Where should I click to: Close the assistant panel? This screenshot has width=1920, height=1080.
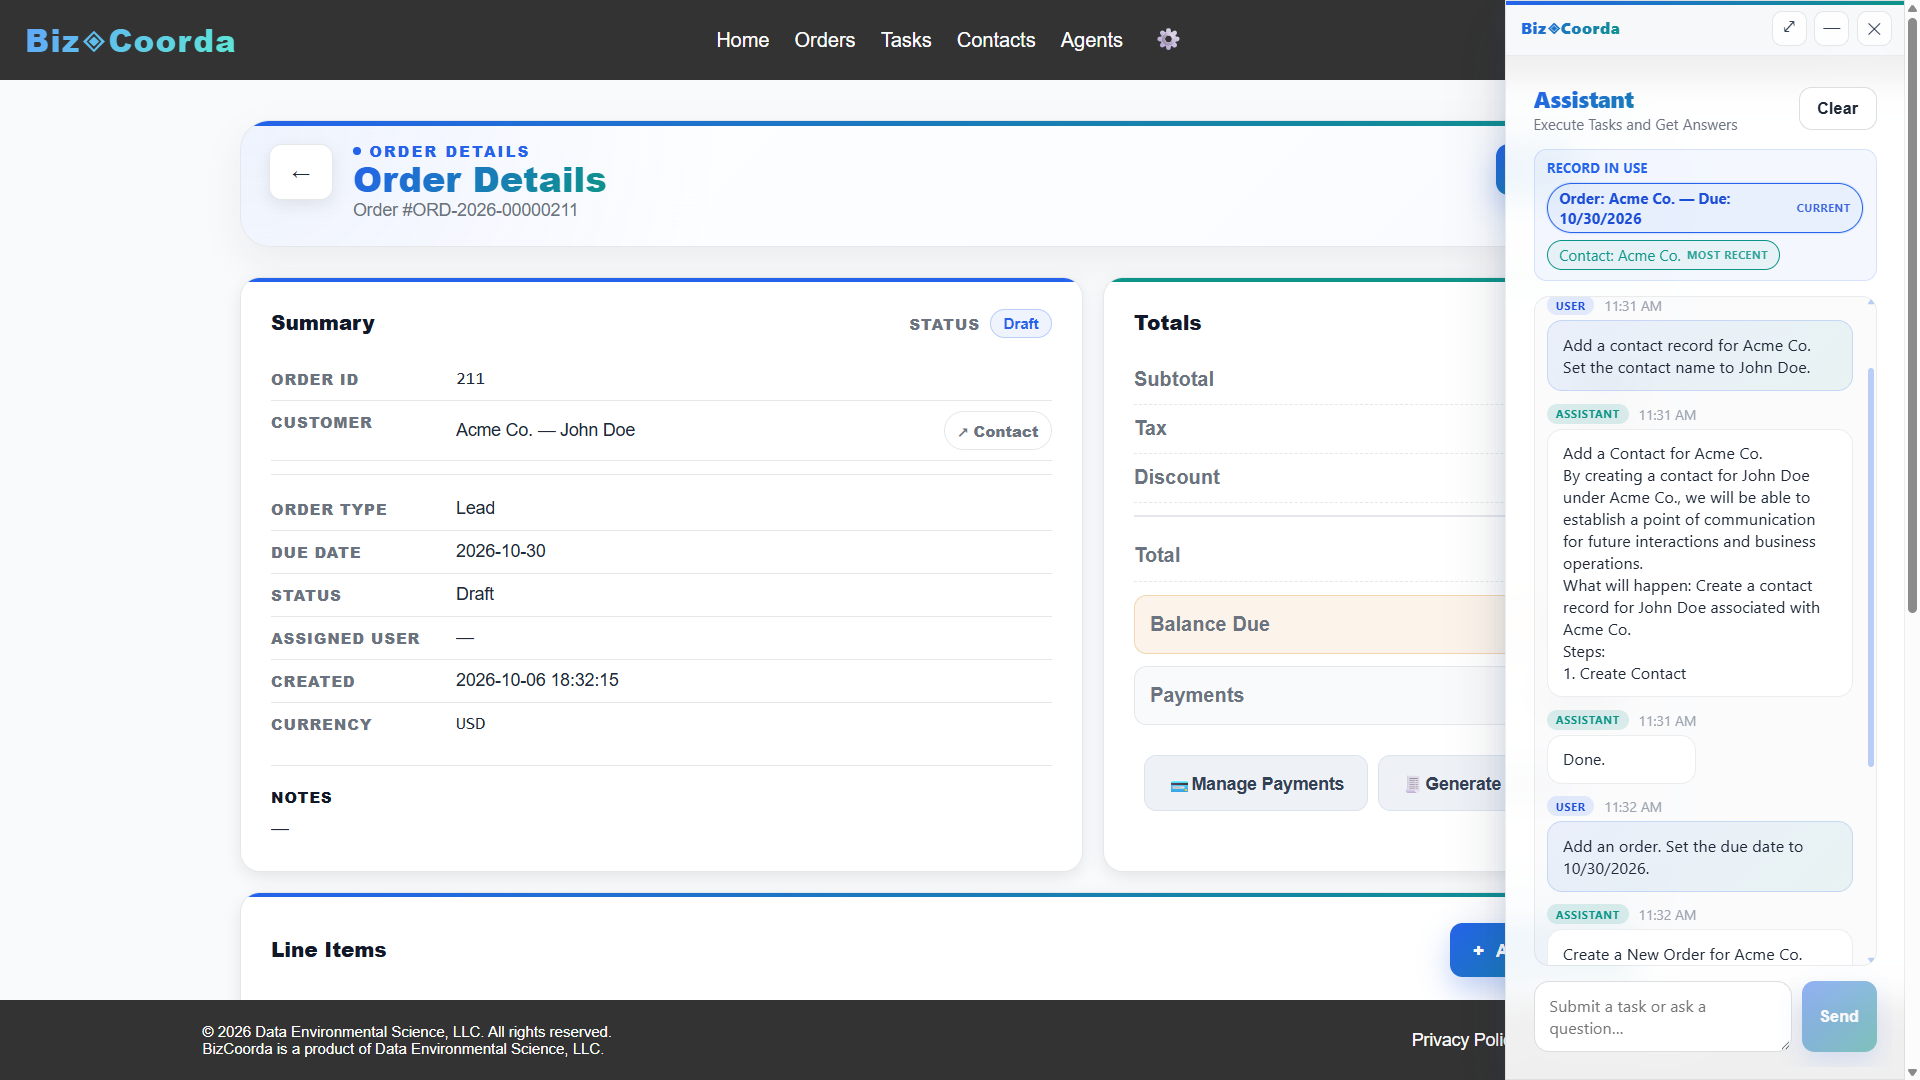click(1874, 28)
